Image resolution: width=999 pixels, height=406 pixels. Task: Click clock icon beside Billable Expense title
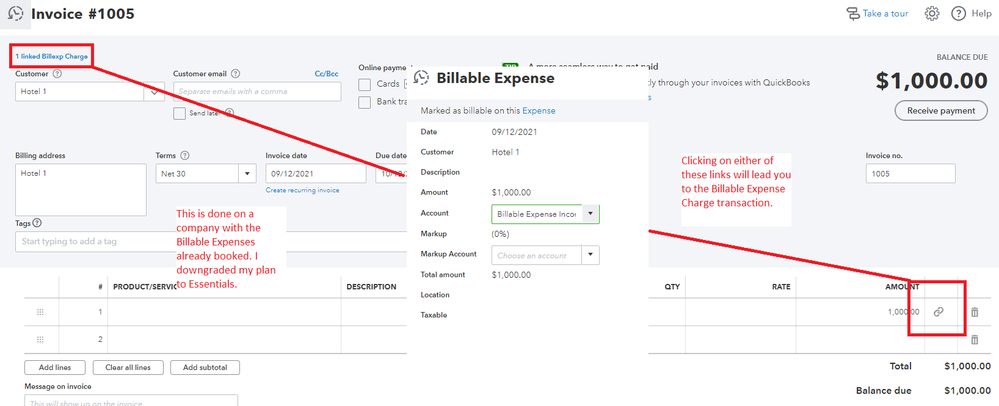pyautogui.click(x=422, y=78)
